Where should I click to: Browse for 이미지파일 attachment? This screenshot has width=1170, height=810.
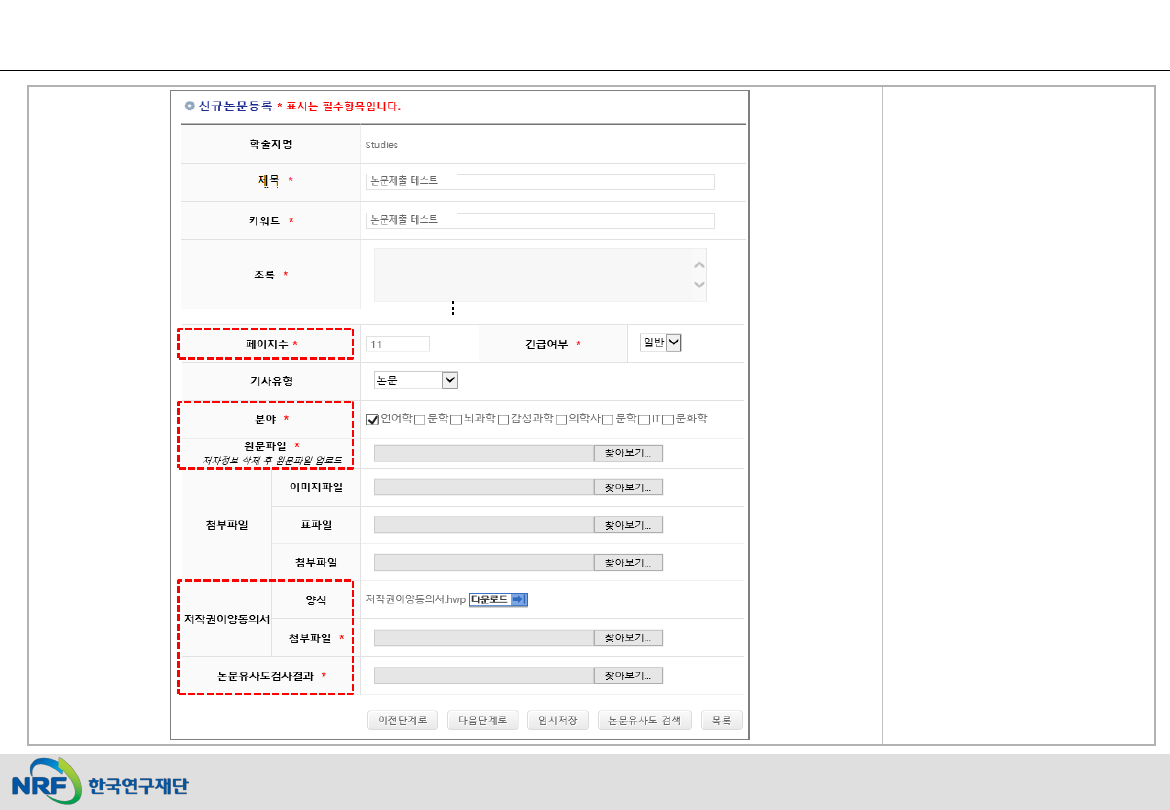(x=628, y=488)
